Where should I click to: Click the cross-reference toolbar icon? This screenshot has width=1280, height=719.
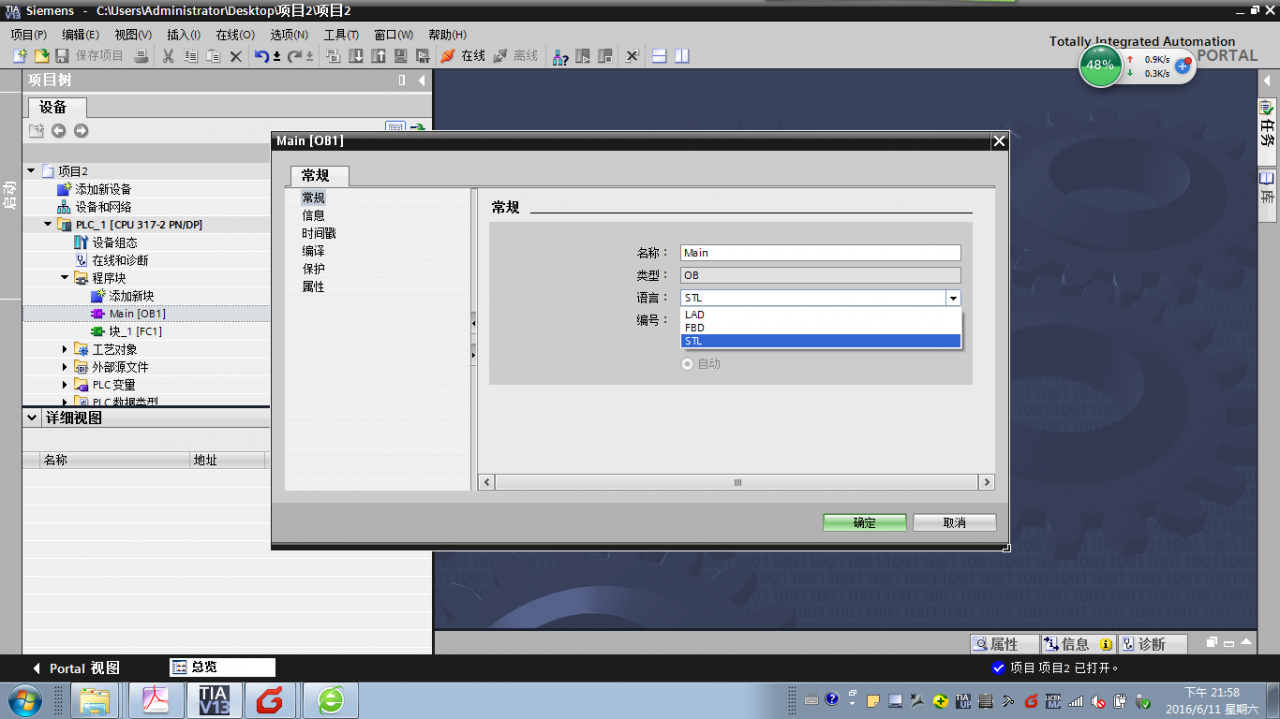(632, 56)
